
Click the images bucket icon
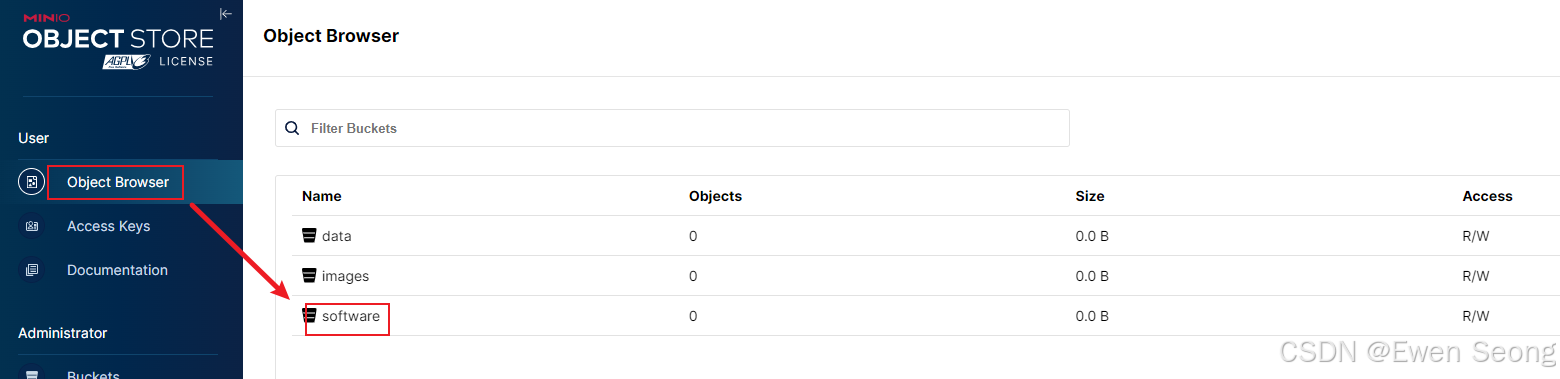coord(309,276)
